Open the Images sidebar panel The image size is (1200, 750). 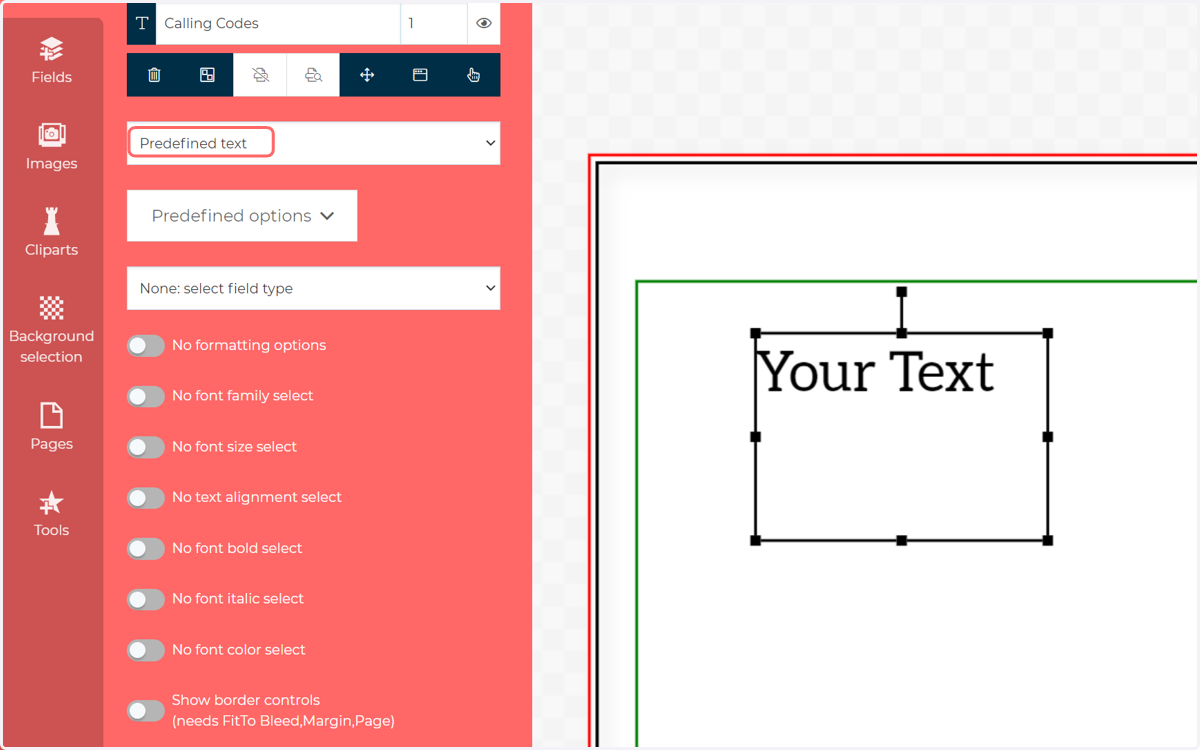51,147
